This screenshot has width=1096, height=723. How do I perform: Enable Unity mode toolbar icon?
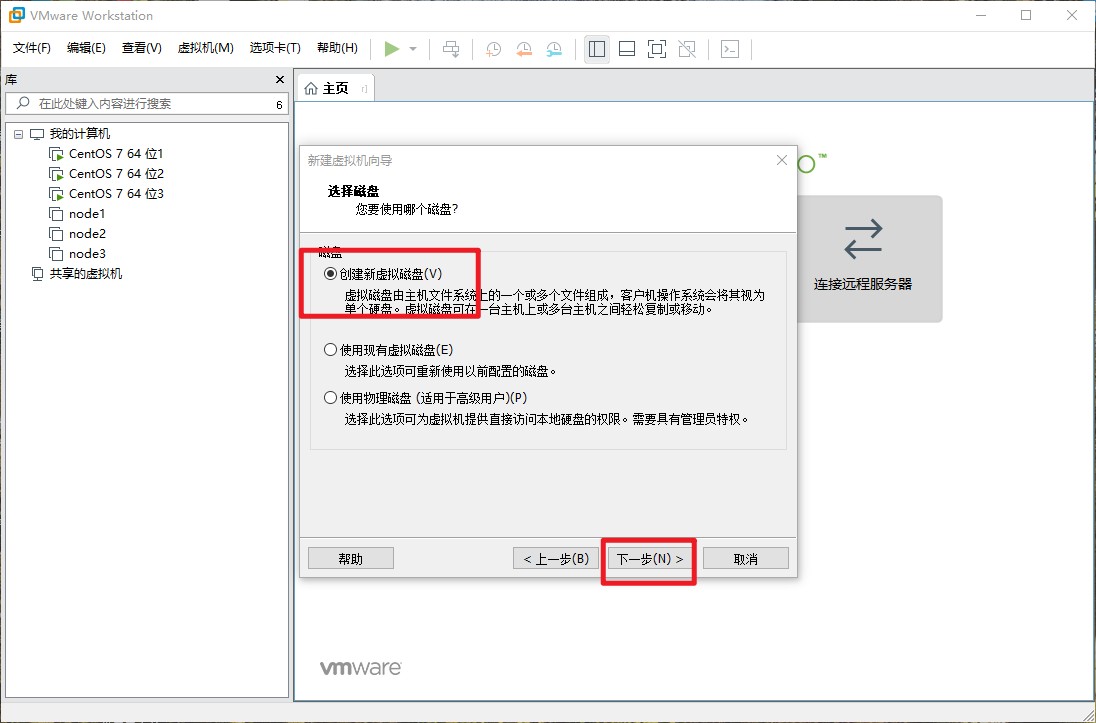point(687,49)
